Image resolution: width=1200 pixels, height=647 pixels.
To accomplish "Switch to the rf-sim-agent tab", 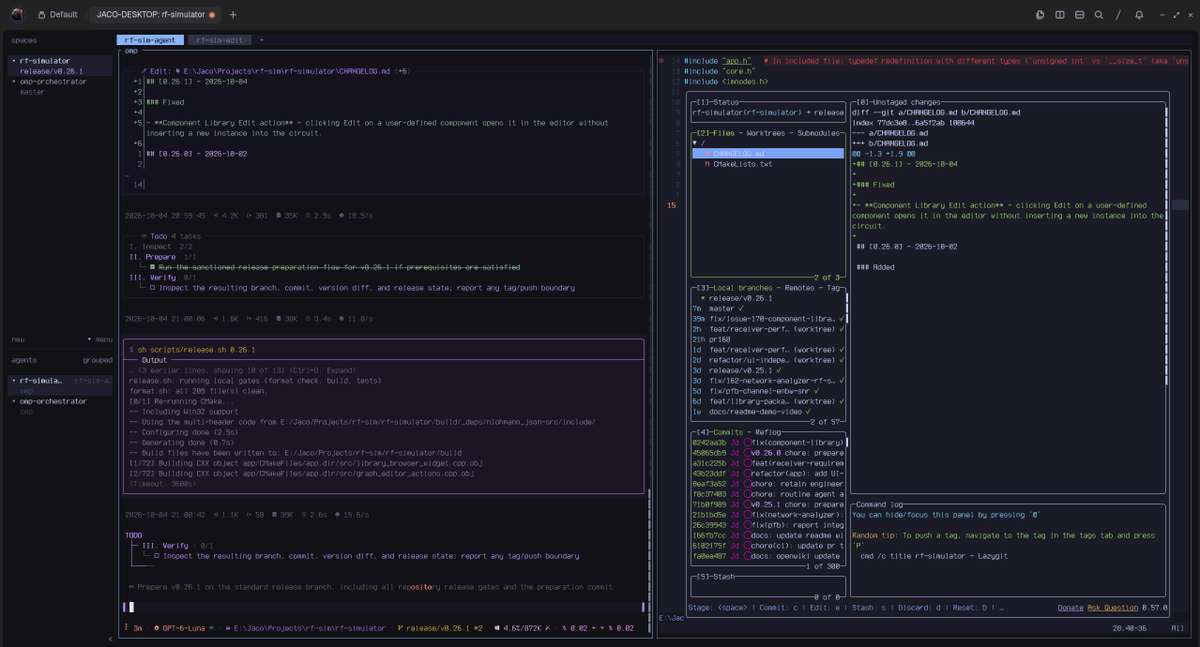I will [150, 40].
